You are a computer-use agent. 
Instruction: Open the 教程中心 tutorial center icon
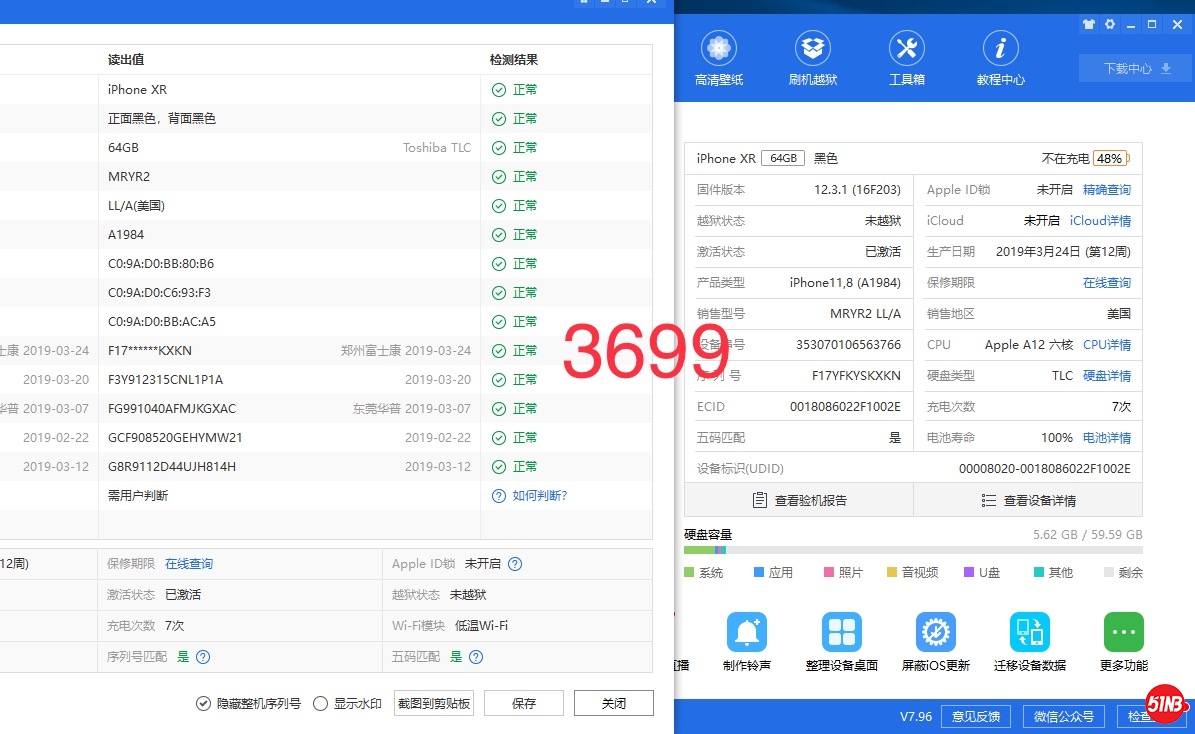(1000, 49)
